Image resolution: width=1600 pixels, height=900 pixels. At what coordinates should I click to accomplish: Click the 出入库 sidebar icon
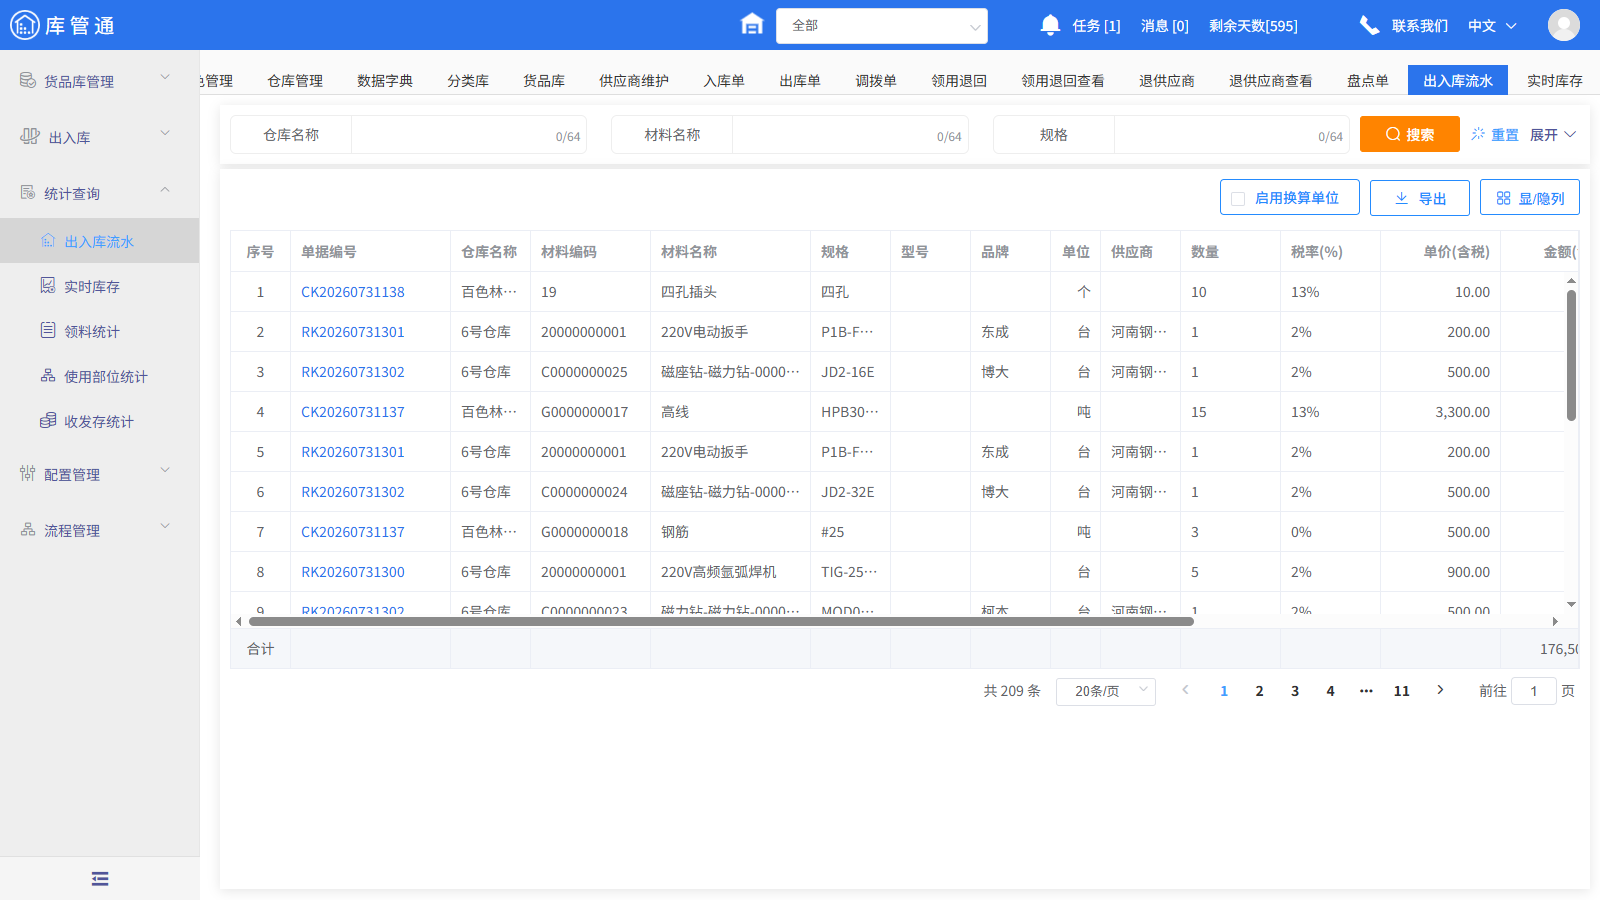[30, 136]
